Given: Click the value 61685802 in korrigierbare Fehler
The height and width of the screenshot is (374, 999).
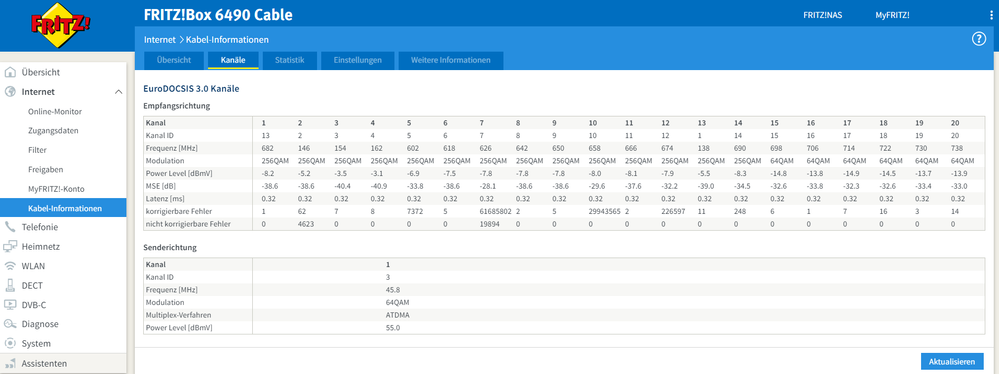Looking at the screenshot, I should [x=496, y=211].
